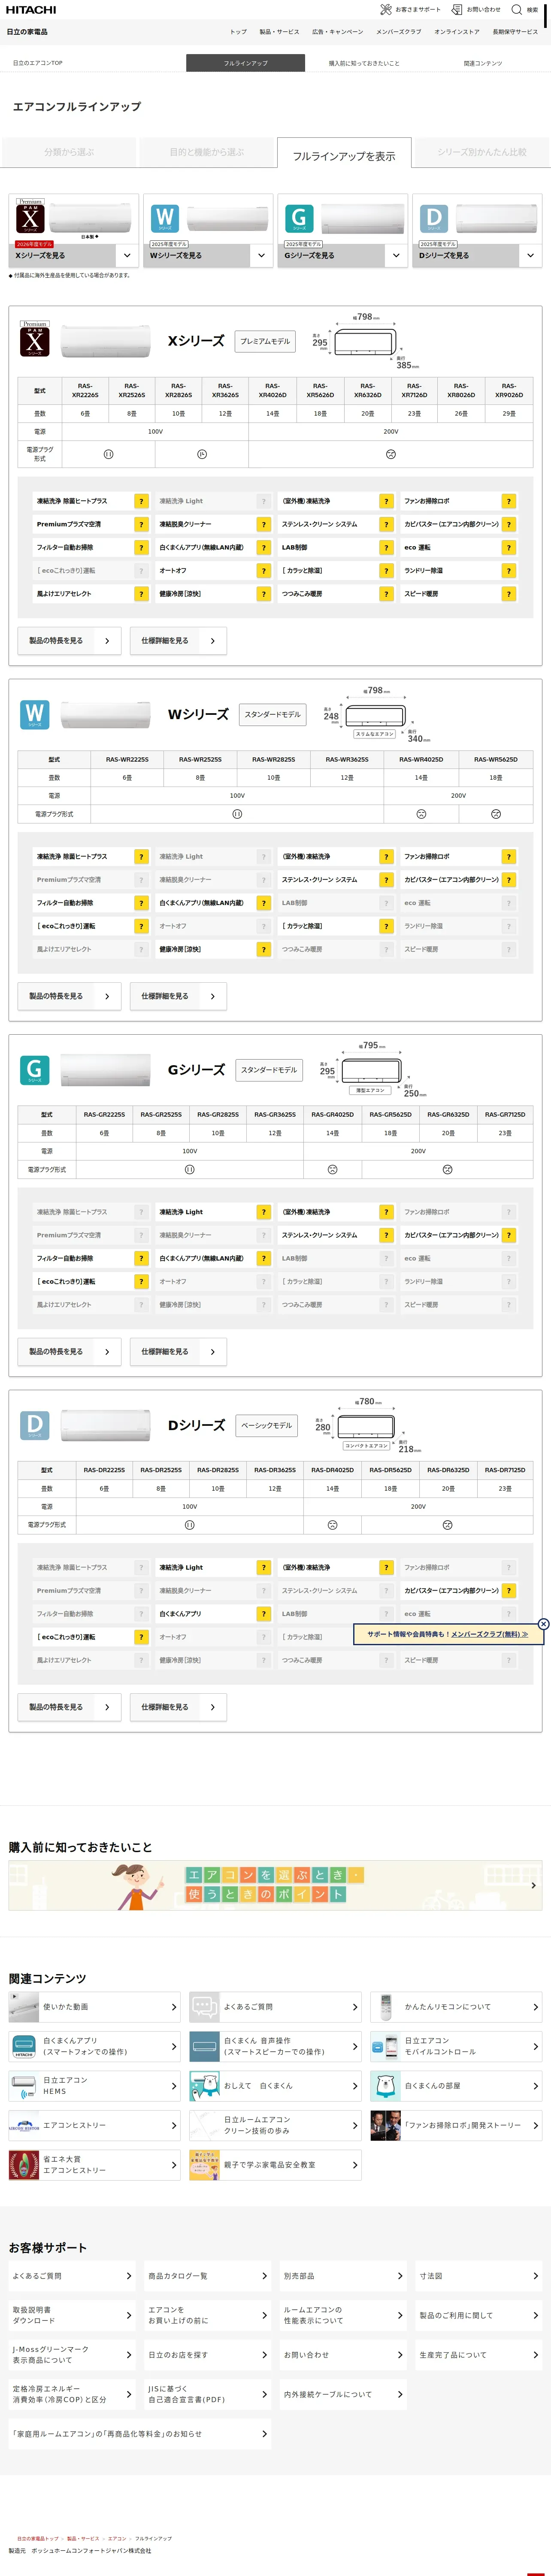Screen dimensions: 551x2576
Task: Expand the Gシリーズを見る dropdown
Action: click(x=396, y=255)
